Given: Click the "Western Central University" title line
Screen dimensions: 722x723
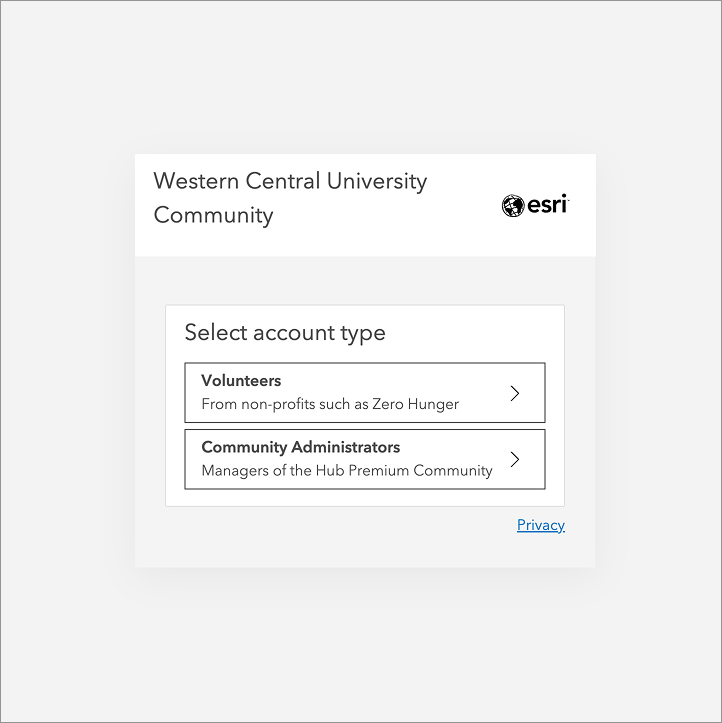Looking at the screenshot, I should (x=290, y=182).
